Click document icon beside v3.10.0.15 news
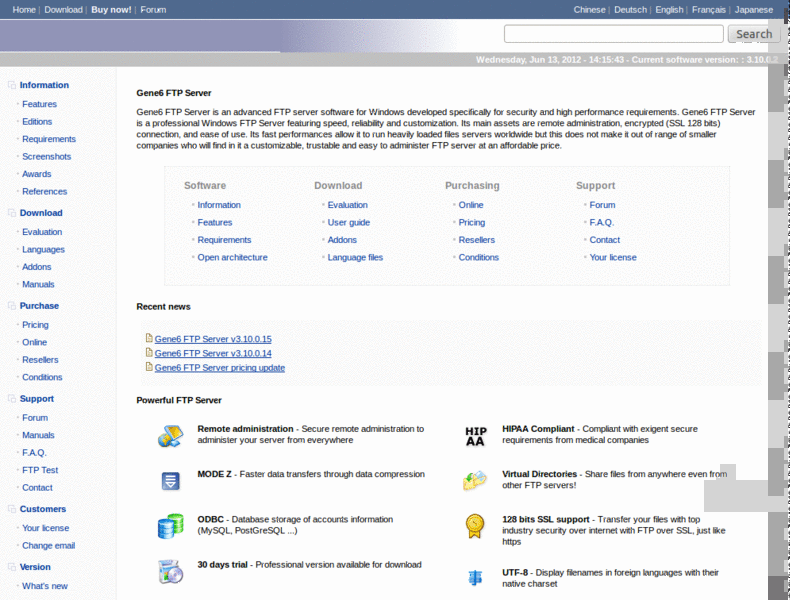The width and height of the screenshot is (800, 600). 149,338
